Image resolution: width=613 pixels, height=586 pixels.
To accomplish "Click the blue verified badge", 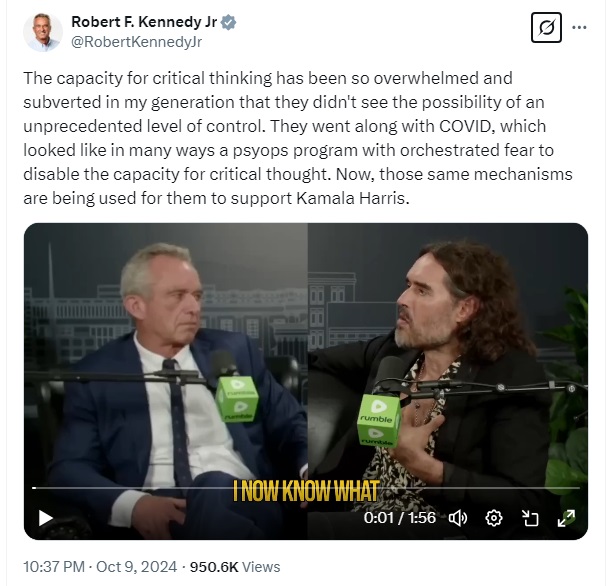I will (228, 22).
